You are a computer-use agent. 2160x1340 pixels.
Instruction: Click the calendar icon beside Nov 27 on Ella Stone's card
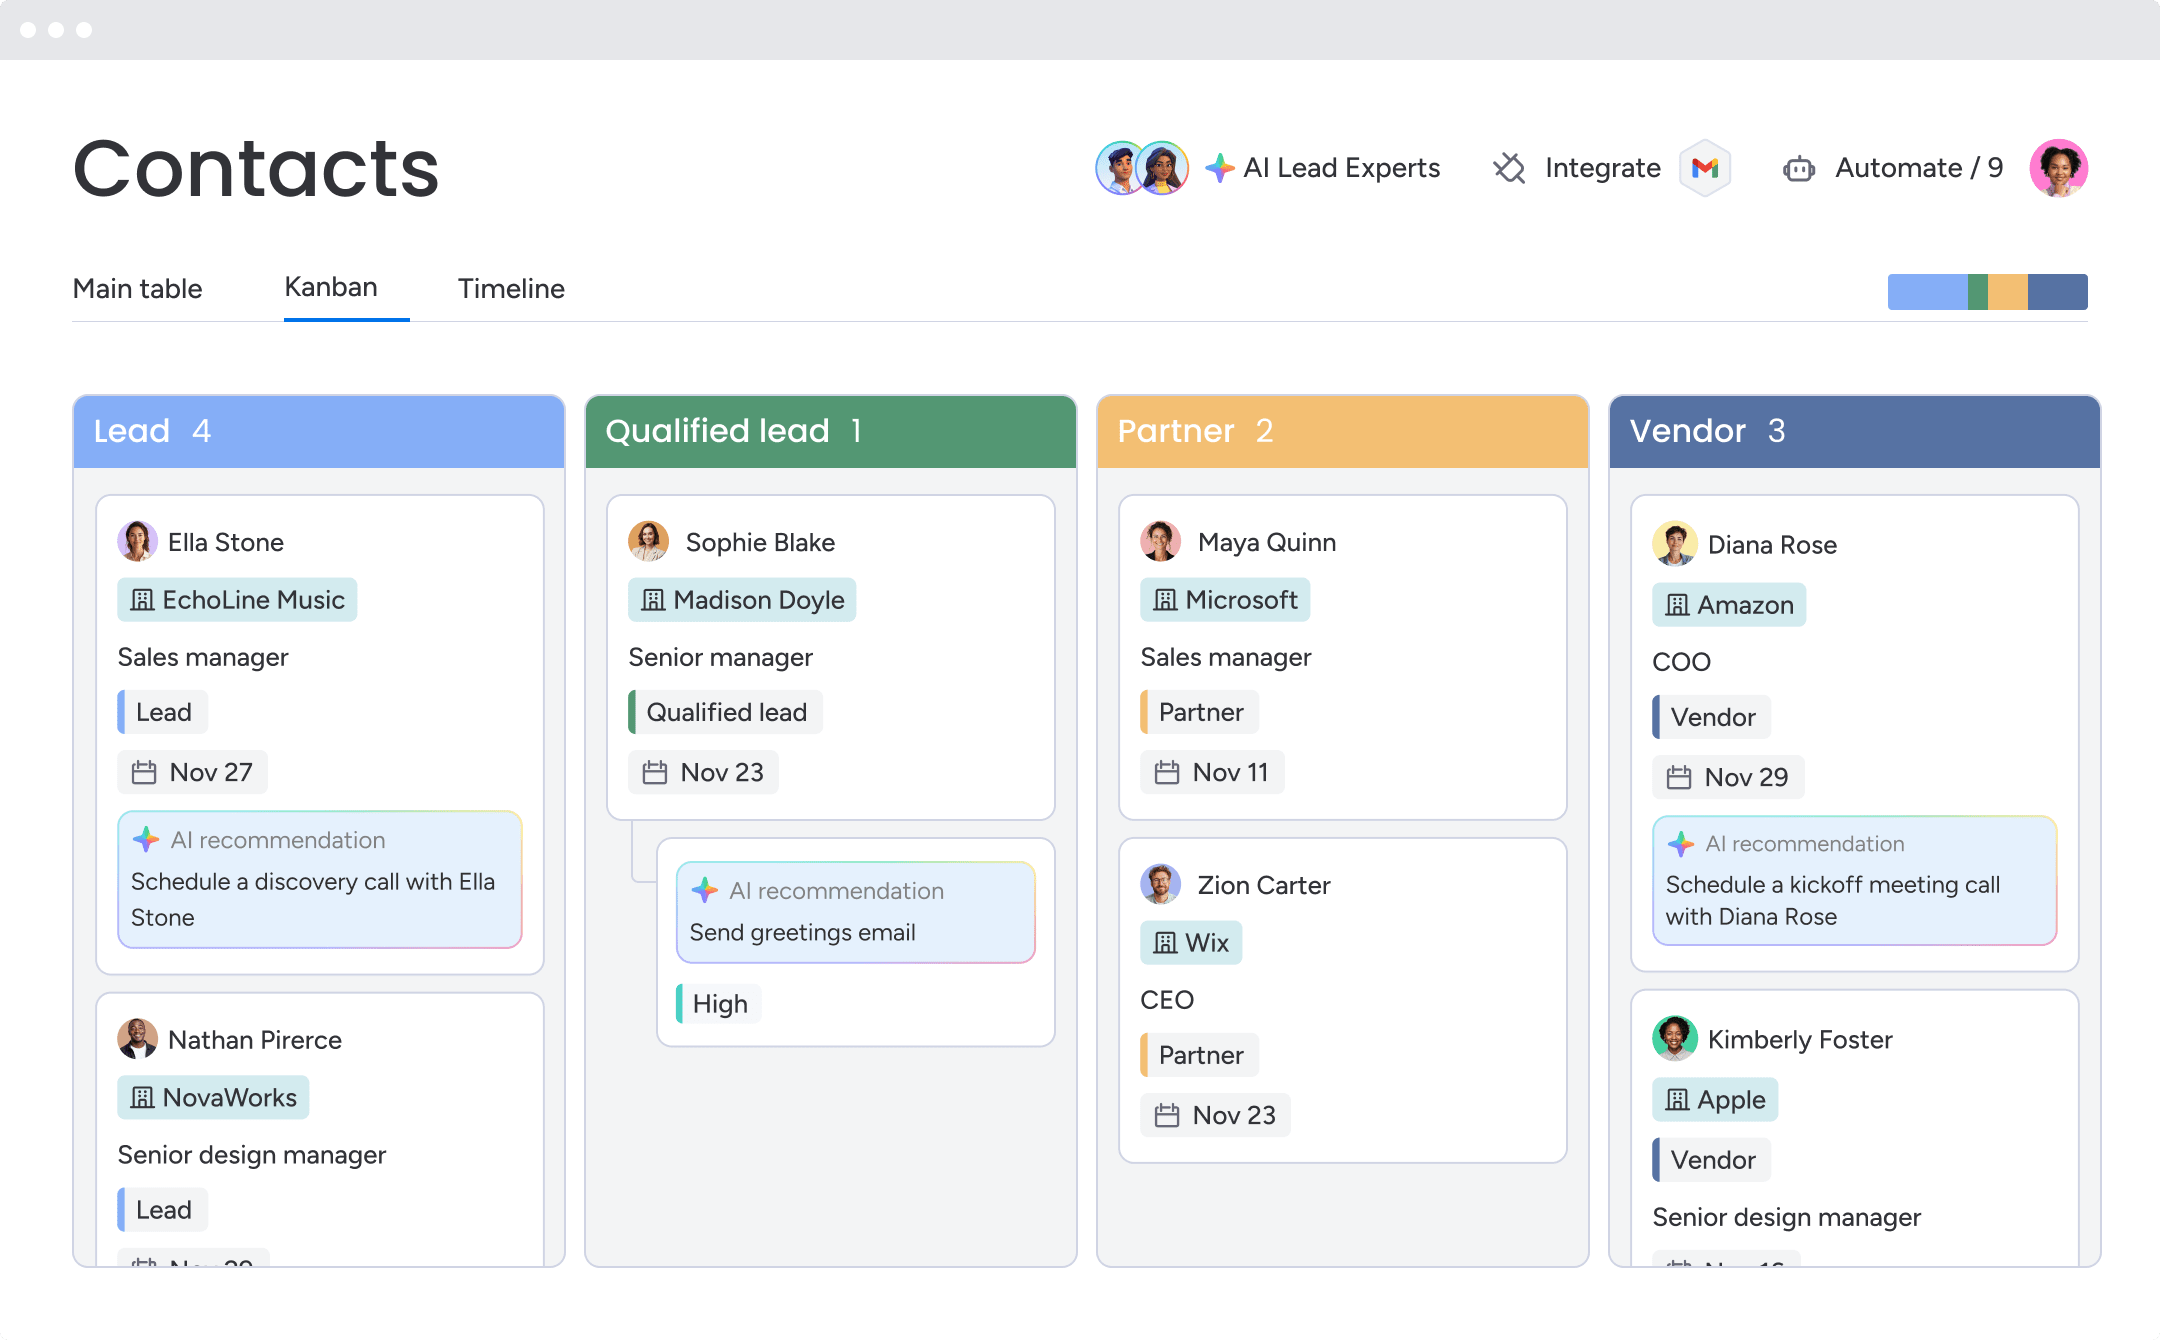pos(146,772)
